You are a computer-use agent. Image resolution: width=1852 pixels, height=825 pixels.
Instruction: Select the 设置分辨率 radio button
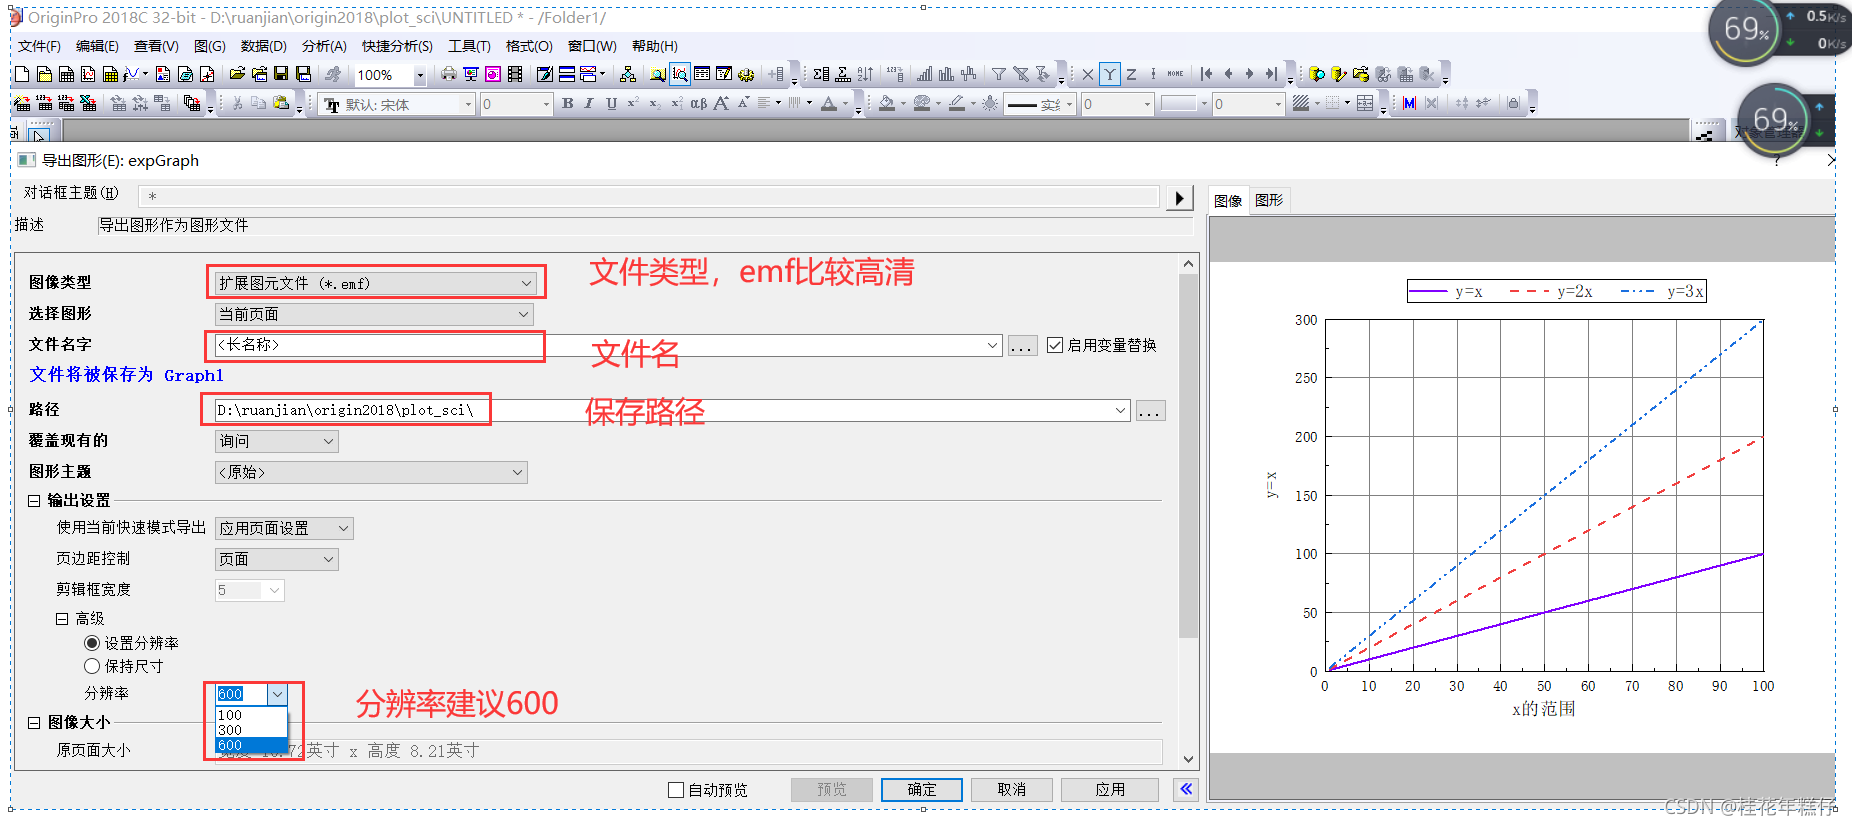pyautogui.click(x=92, y=643)
